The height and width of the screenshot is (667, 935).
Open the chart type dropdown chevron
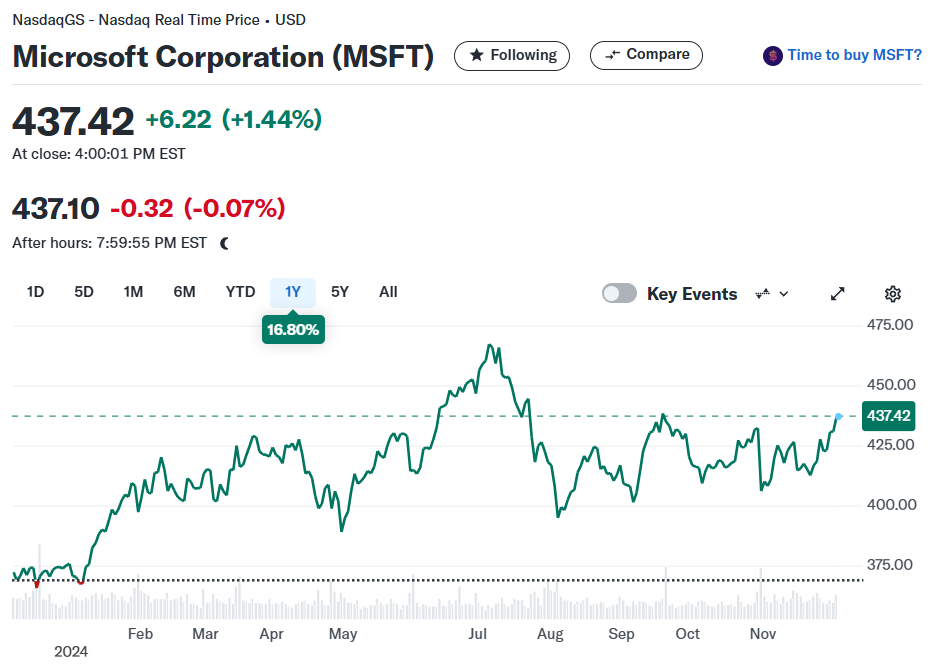coord(784,294)
